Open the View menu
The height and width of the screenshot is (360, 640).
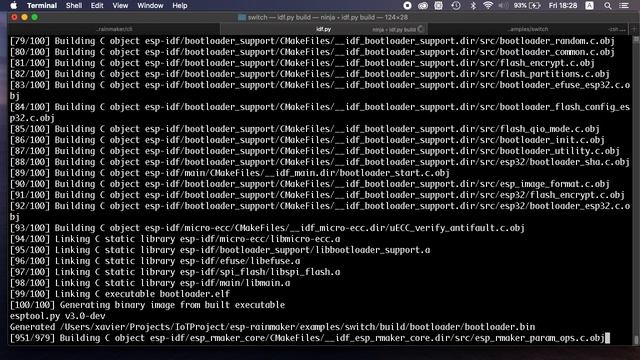click(x=120, y=5)
